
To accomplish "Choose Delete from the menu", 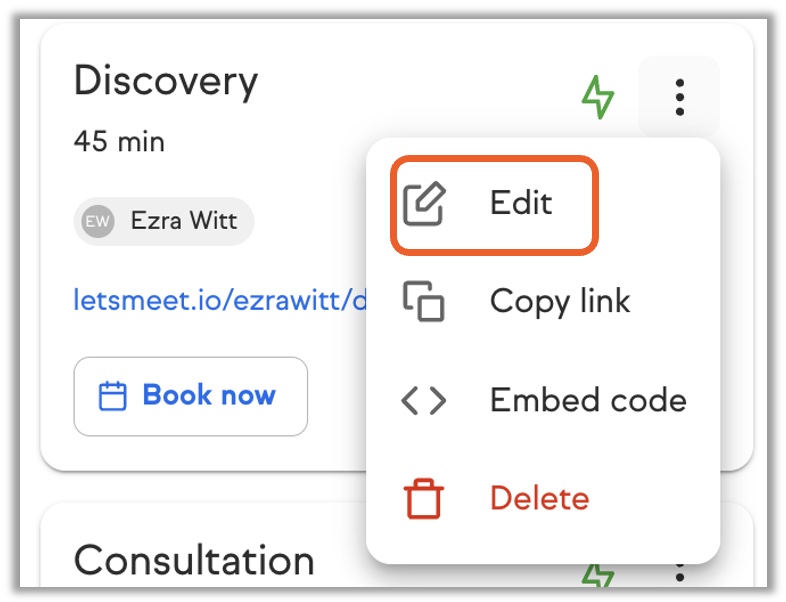I will (539, 498).
